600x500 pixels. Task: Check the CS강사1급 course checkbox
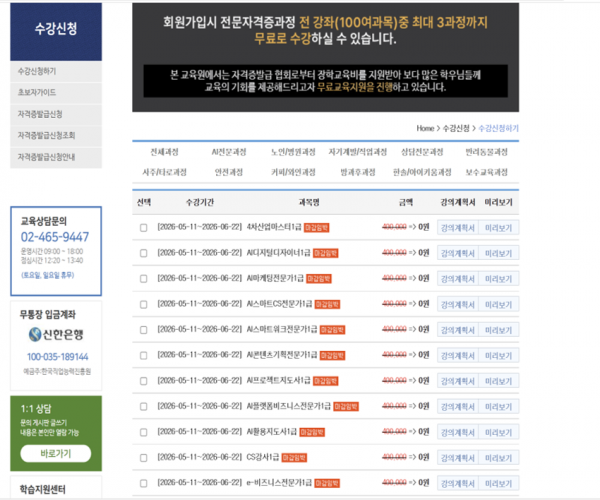(x=143, y=458)
